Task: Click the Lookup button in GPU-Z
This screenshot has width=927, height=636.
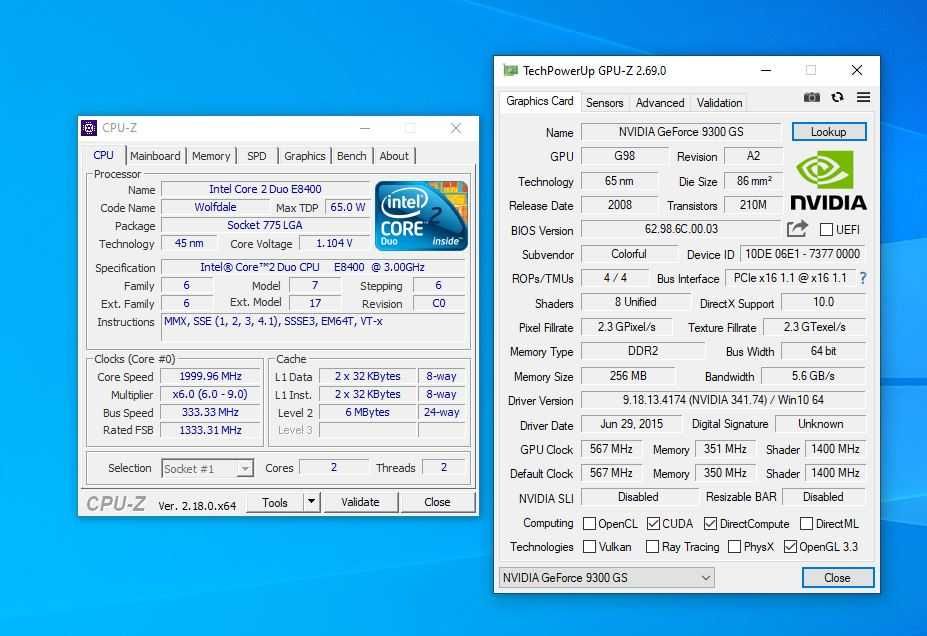Action: coord(829,132)
